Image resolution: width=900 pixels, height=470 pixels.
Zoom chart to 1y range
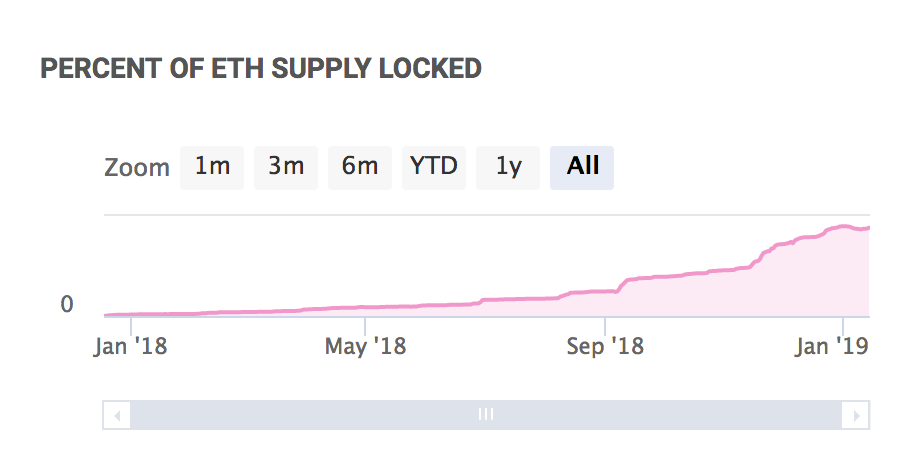tap(508, 167)
